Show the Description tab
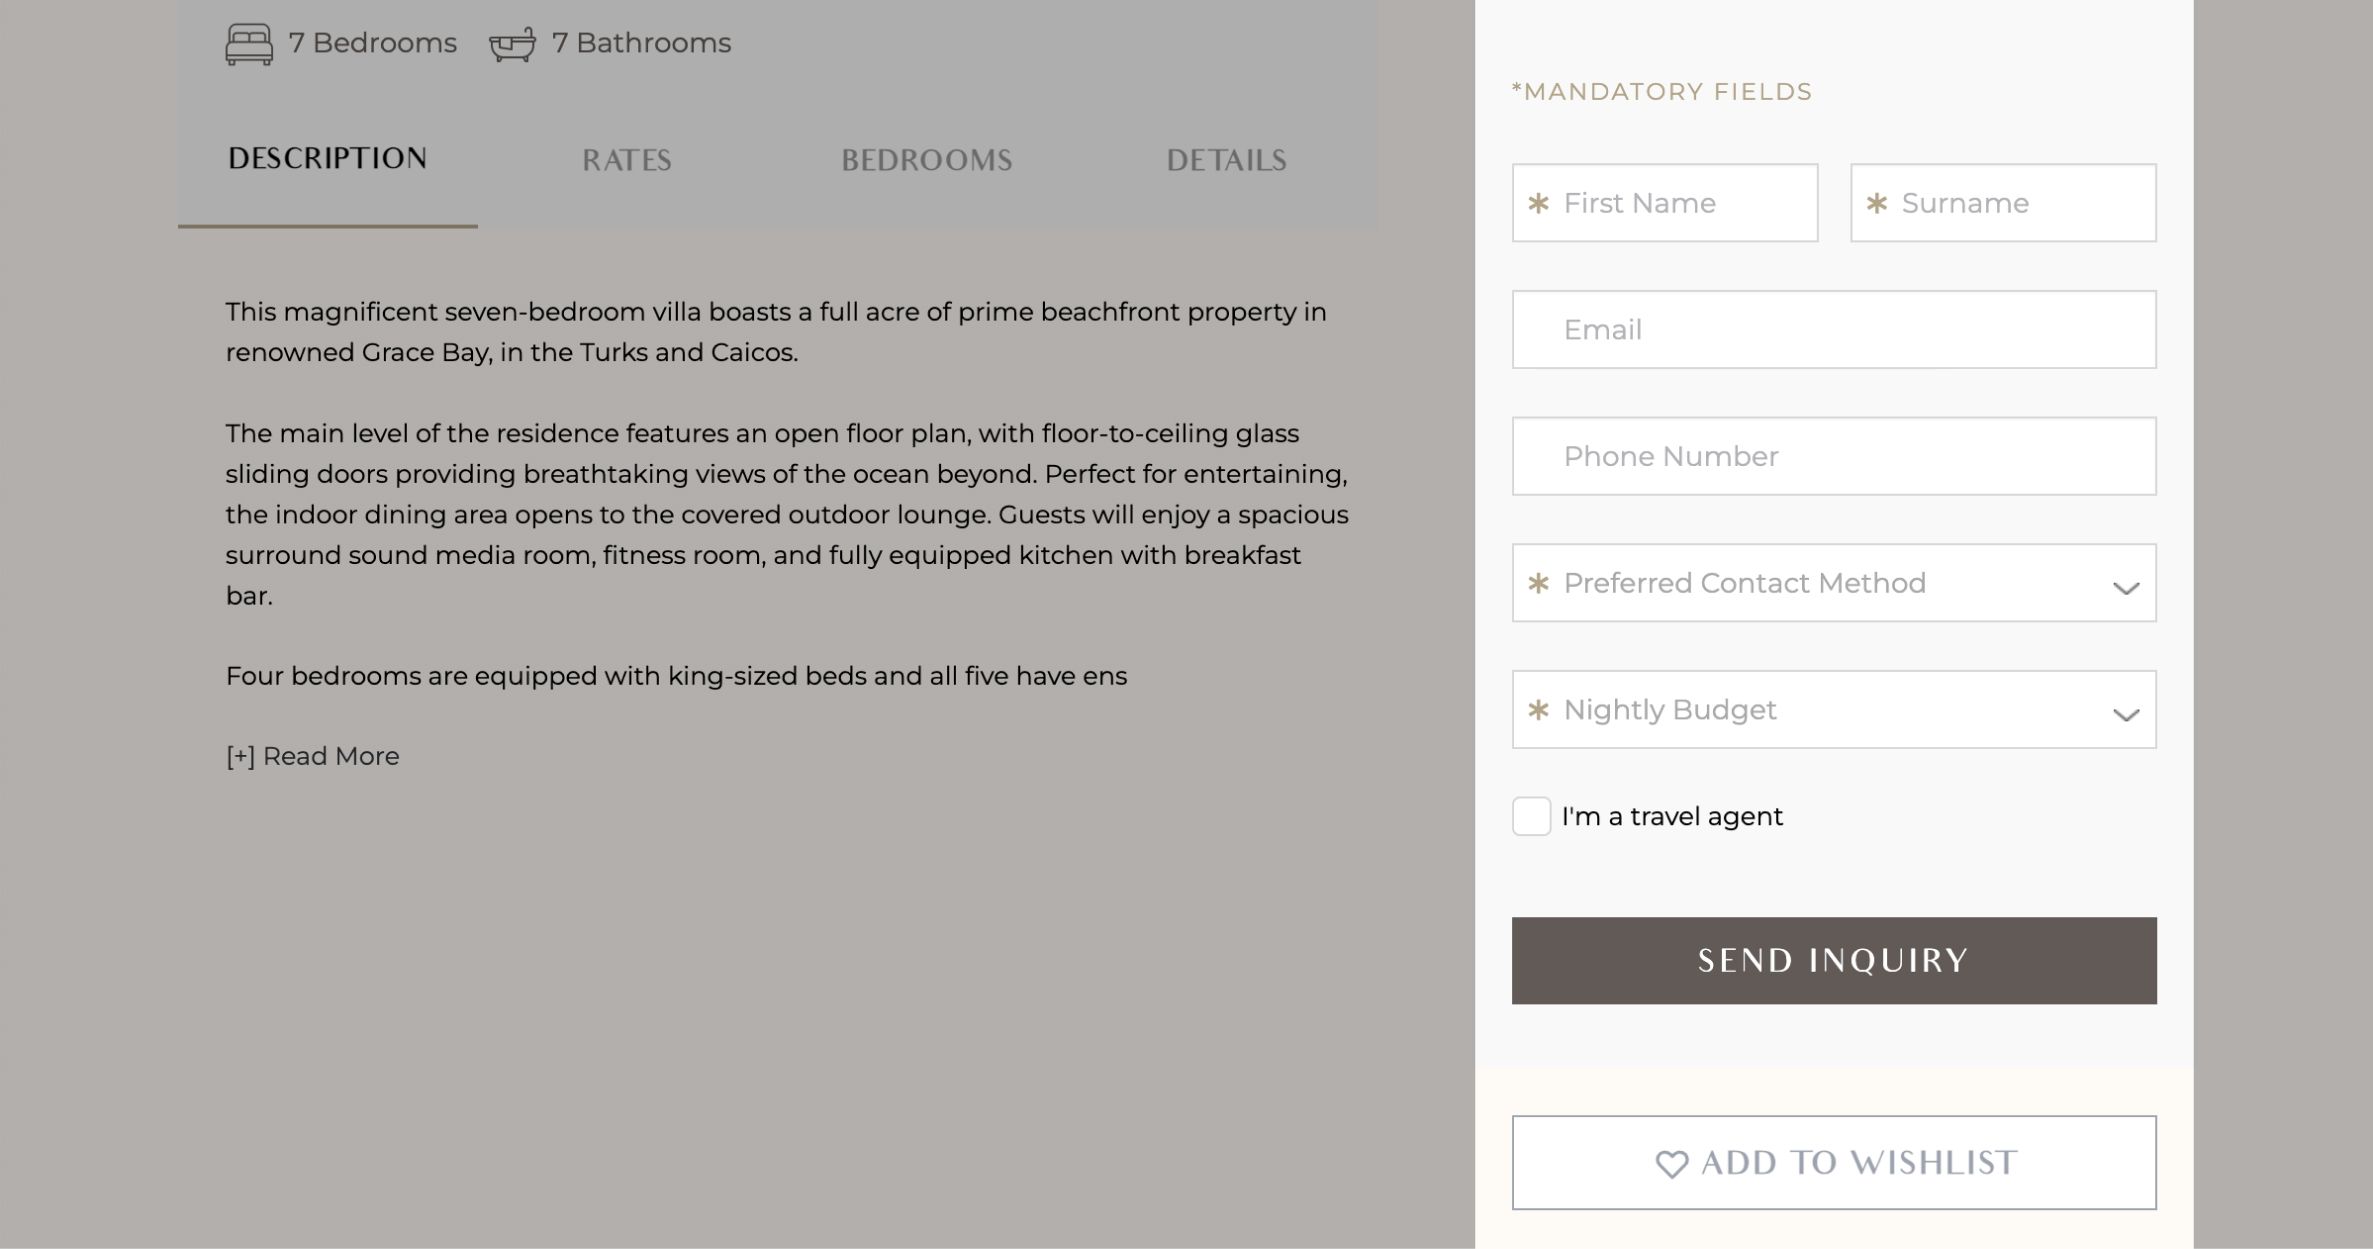 (x=327, y=159)
